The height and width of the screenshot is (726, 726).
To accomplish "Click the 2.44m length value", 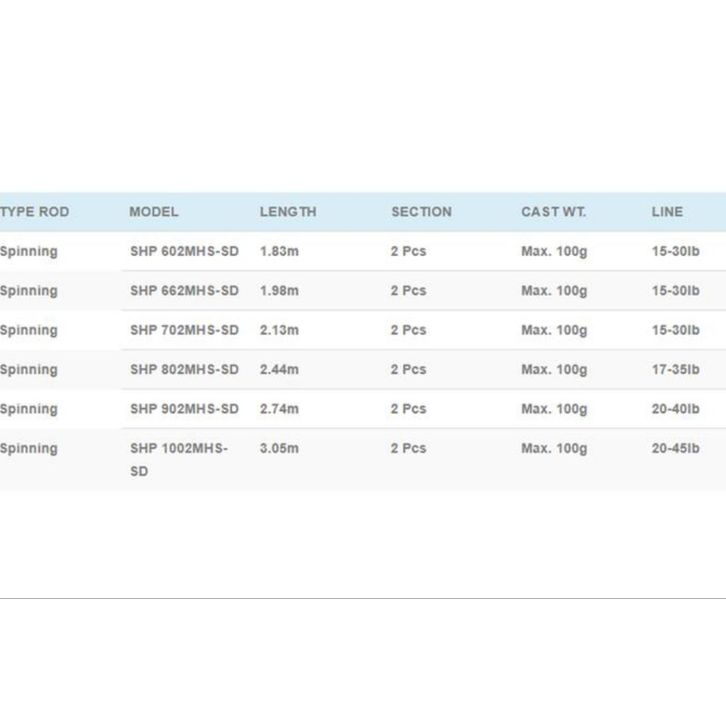I will tap(279, 370).
